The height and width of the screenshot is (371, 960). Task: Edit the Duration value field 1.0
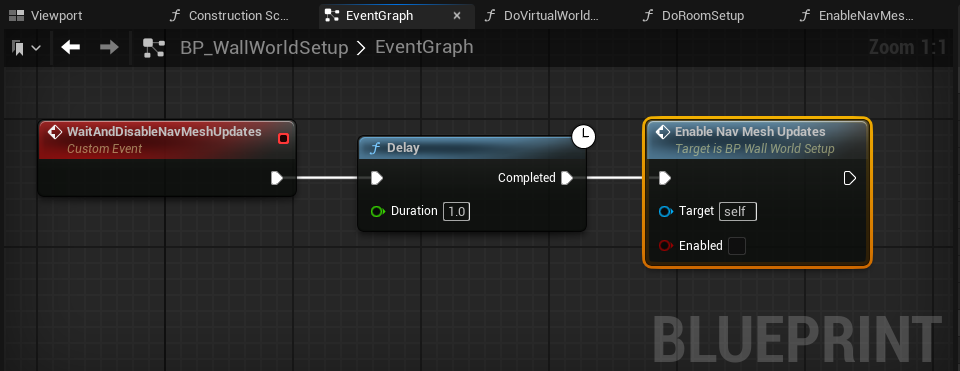456,212
